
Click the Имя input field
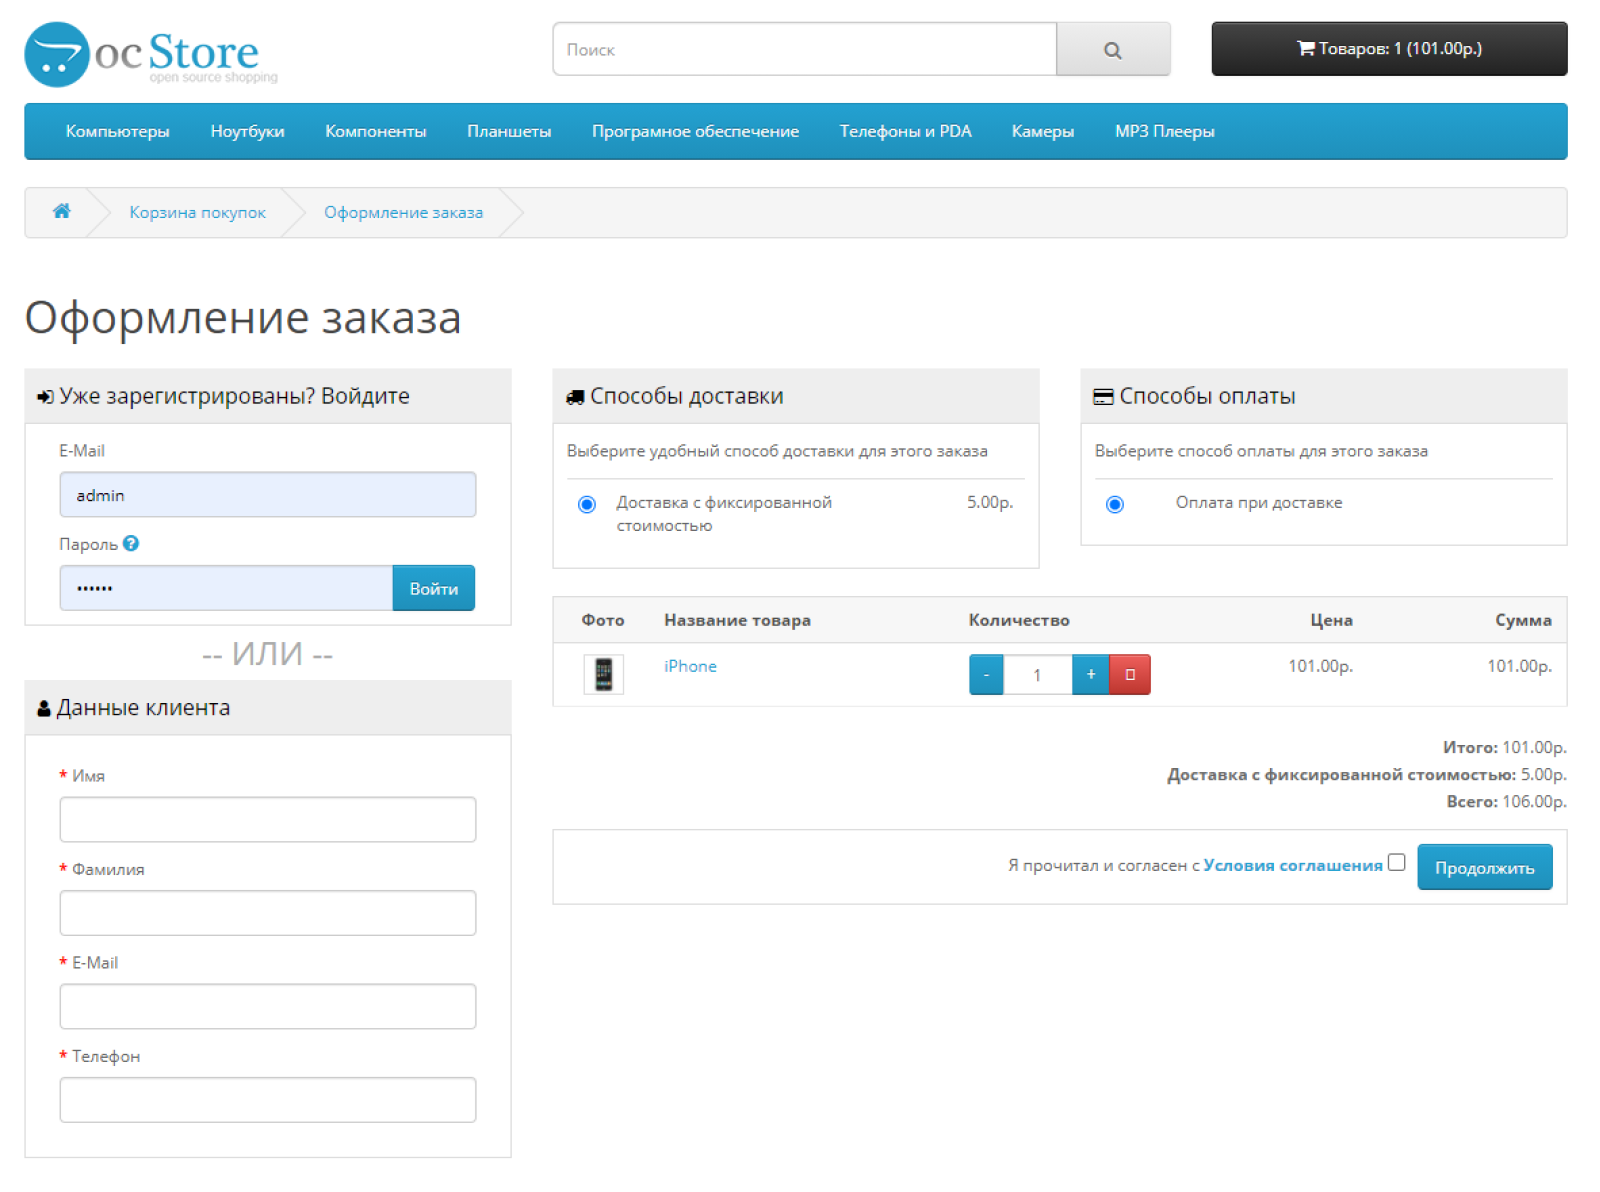[x=268, y=820]
